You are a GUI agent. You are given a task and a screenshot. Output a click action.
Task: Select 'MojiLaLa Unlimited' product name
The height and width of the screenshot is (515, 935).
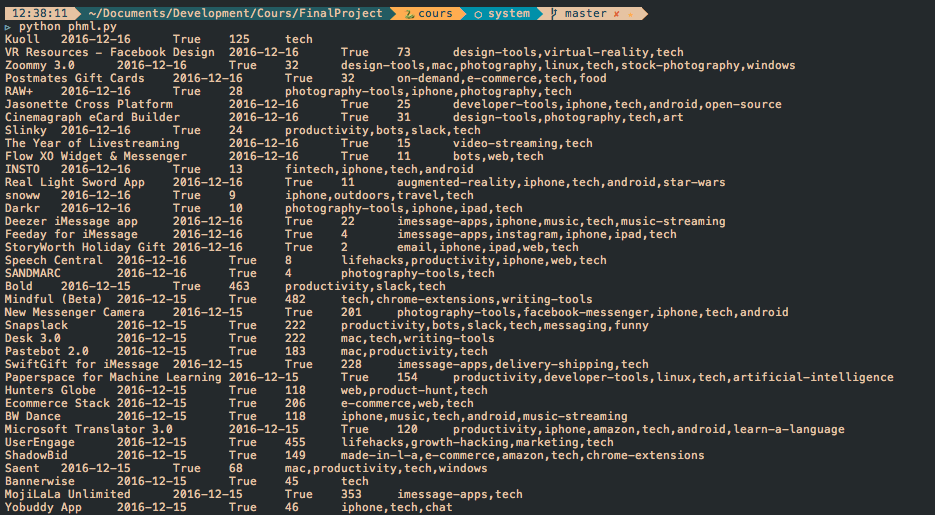(x=68, y=495)
